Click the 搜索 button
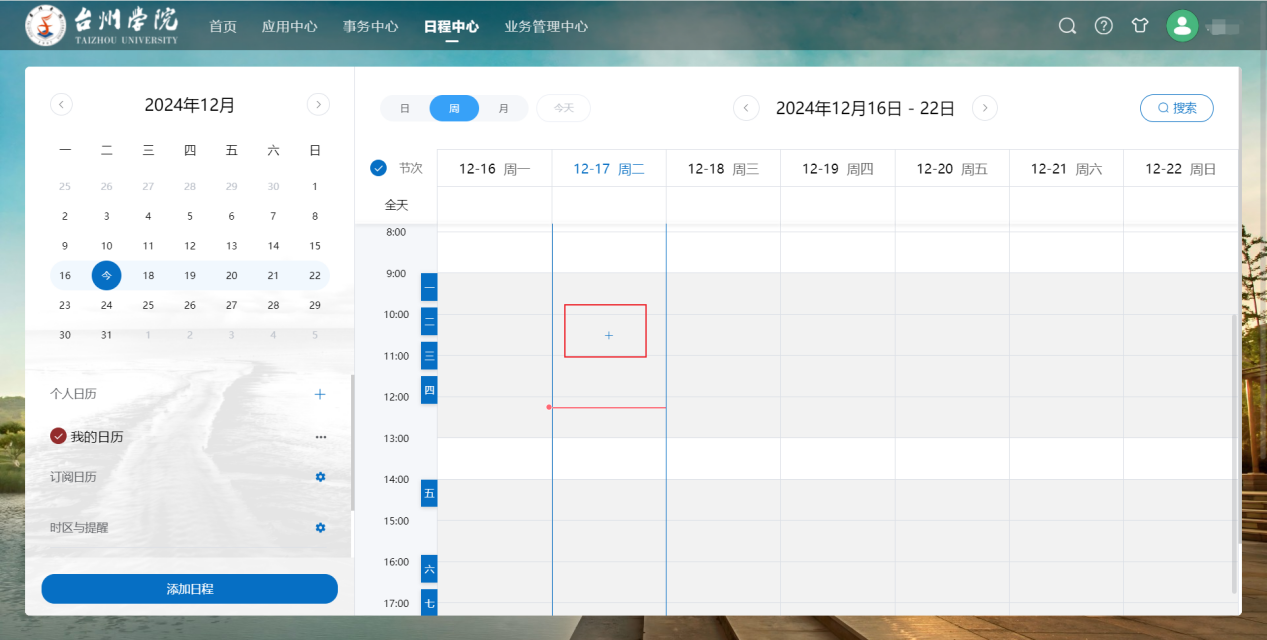 [1176, 108]
